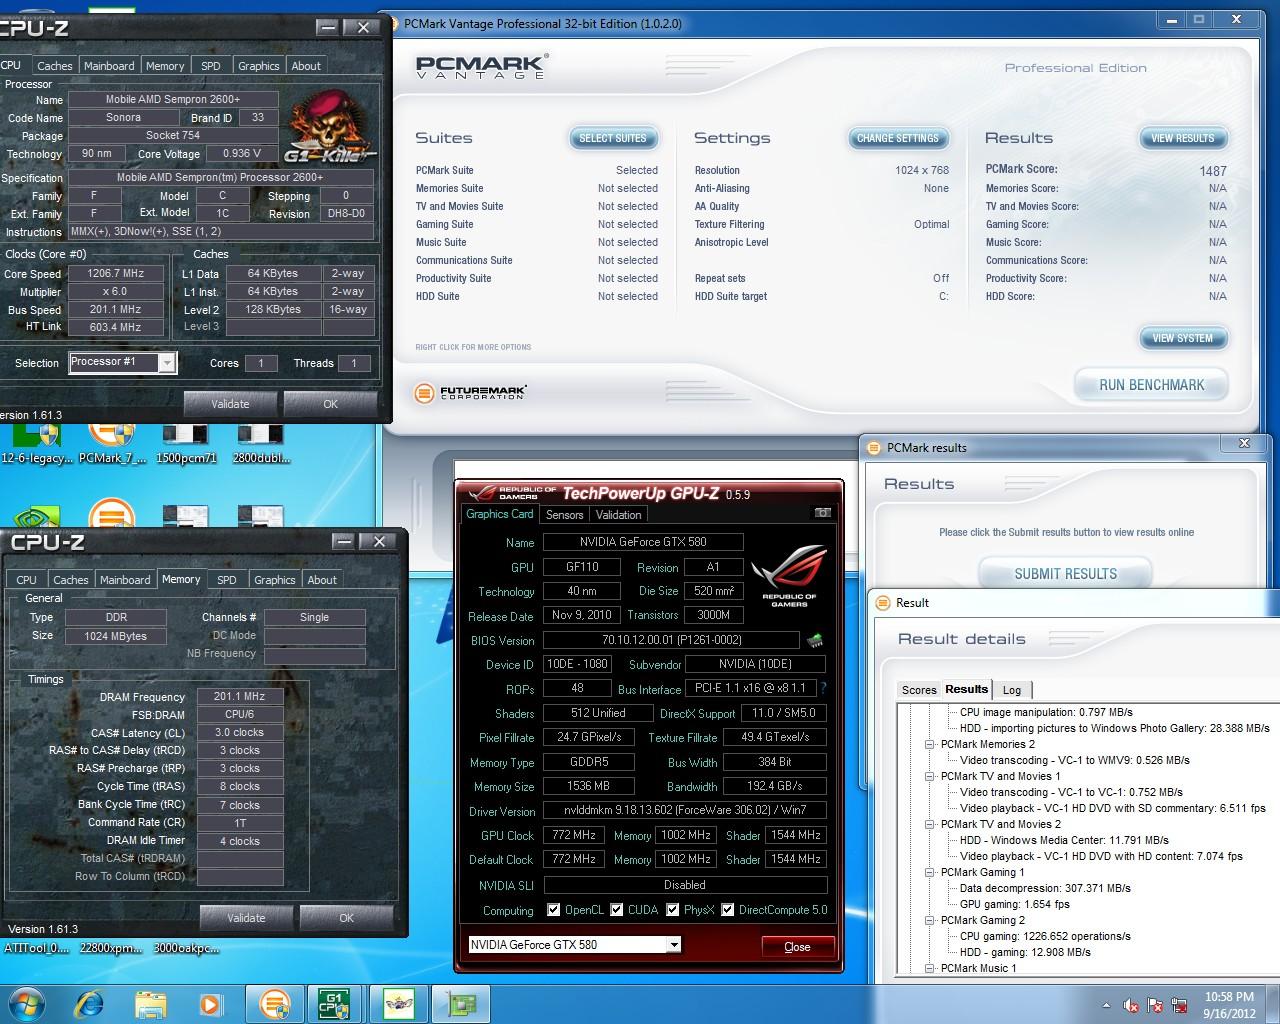Collapse the PCMark TV and Movies 2 node
The height and width of the screenshot is (1024, 1280).
click(930, 824)
